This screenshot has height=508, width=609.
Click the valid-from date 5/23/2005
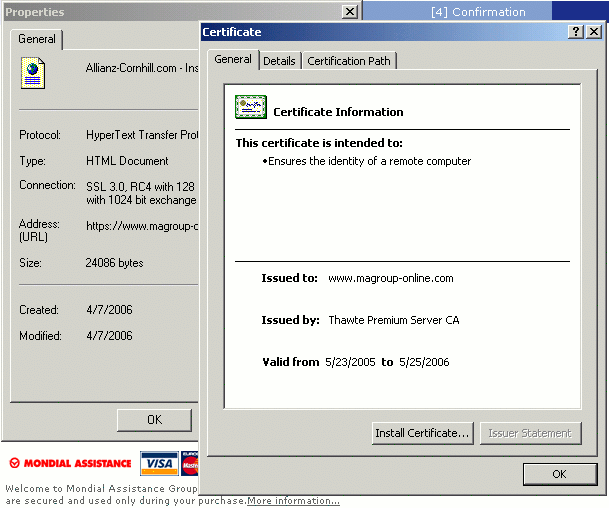click(x=350, y=362)
